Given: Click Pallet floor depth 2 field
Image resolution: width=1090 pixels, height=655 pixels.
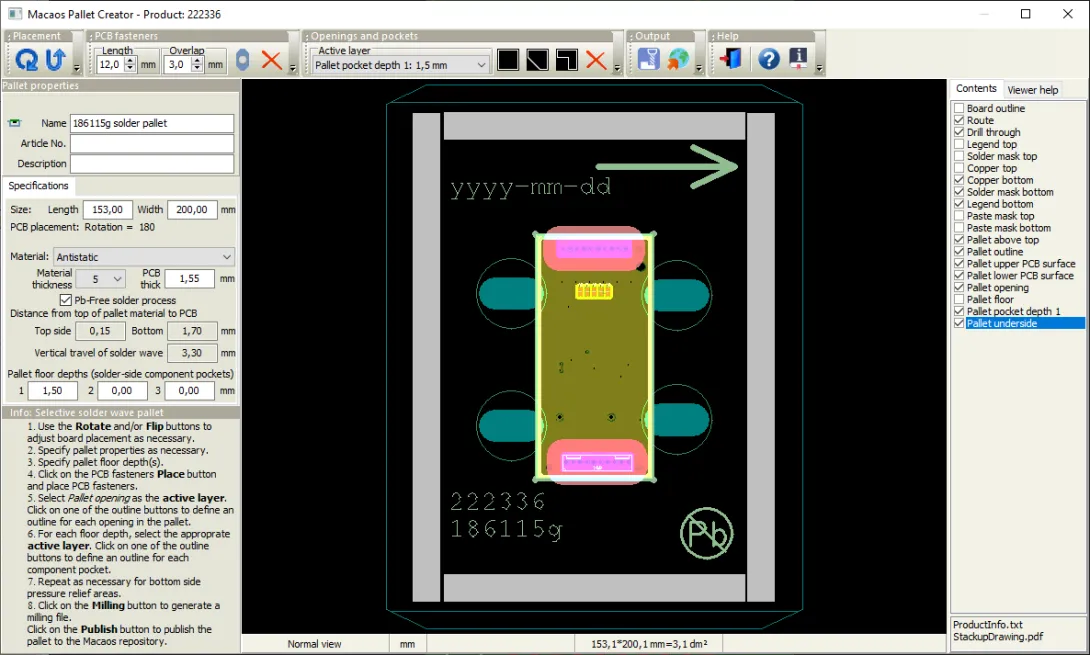Looking at the screenshot, I should [x=122, y=391].
